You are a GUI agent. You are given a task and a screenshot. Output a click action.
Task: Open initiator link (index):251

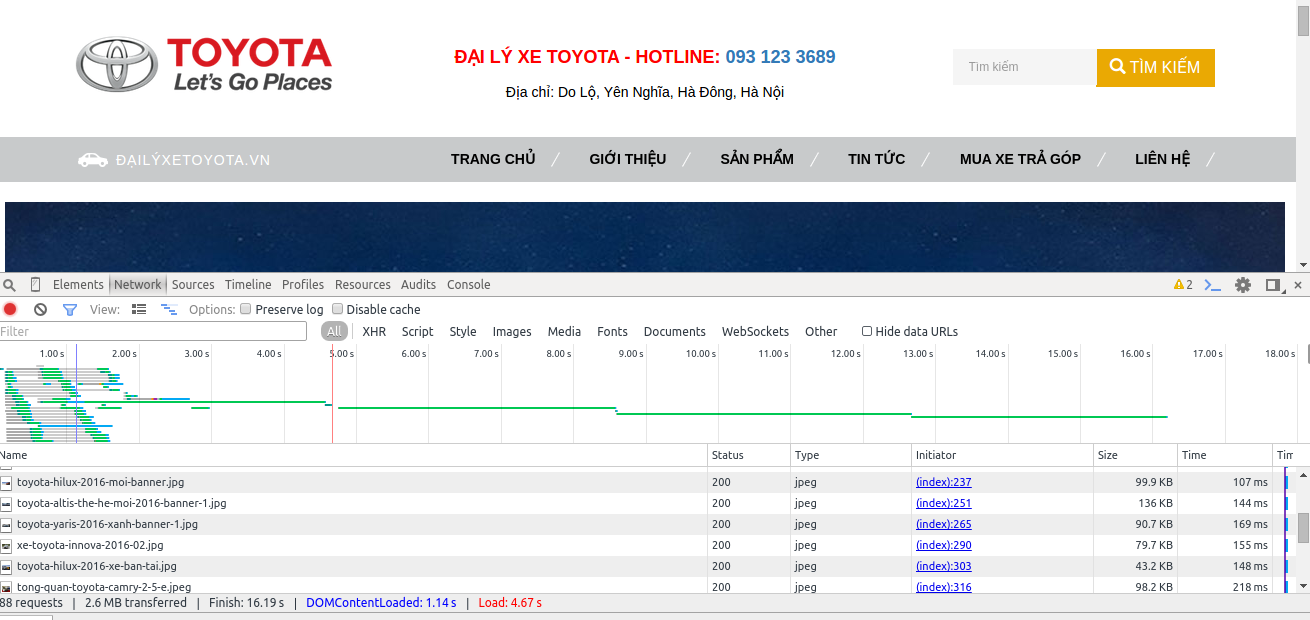click(x=943, y=503)
